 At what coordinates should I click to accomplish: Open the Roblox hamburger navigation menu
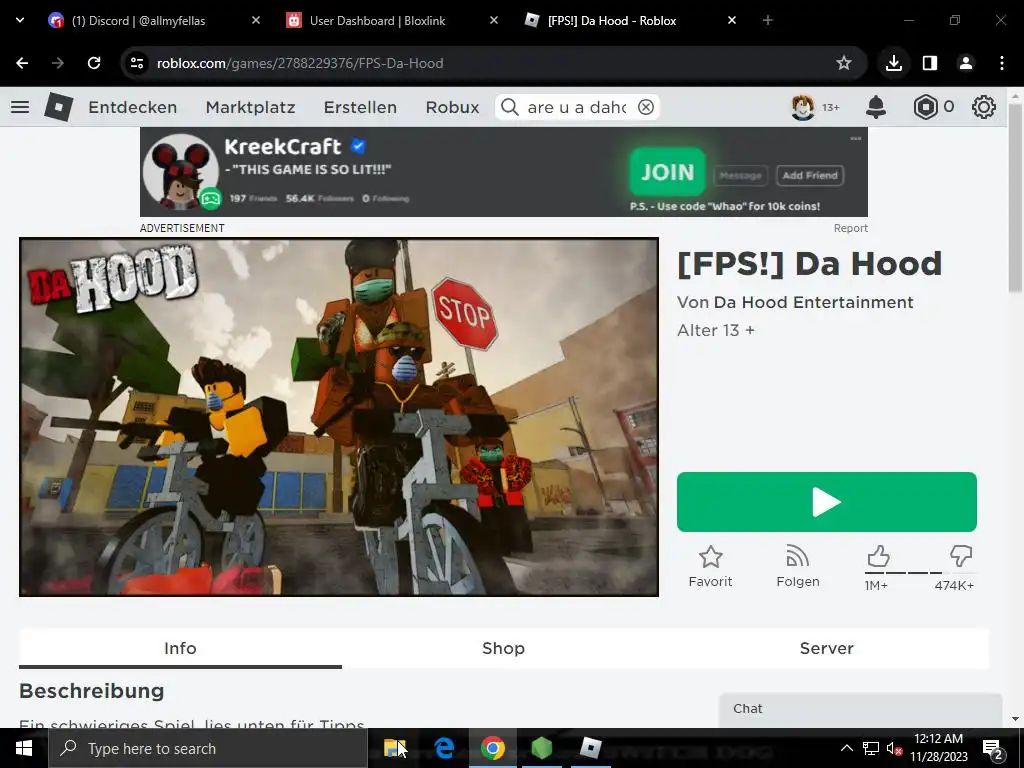[20, 106]
